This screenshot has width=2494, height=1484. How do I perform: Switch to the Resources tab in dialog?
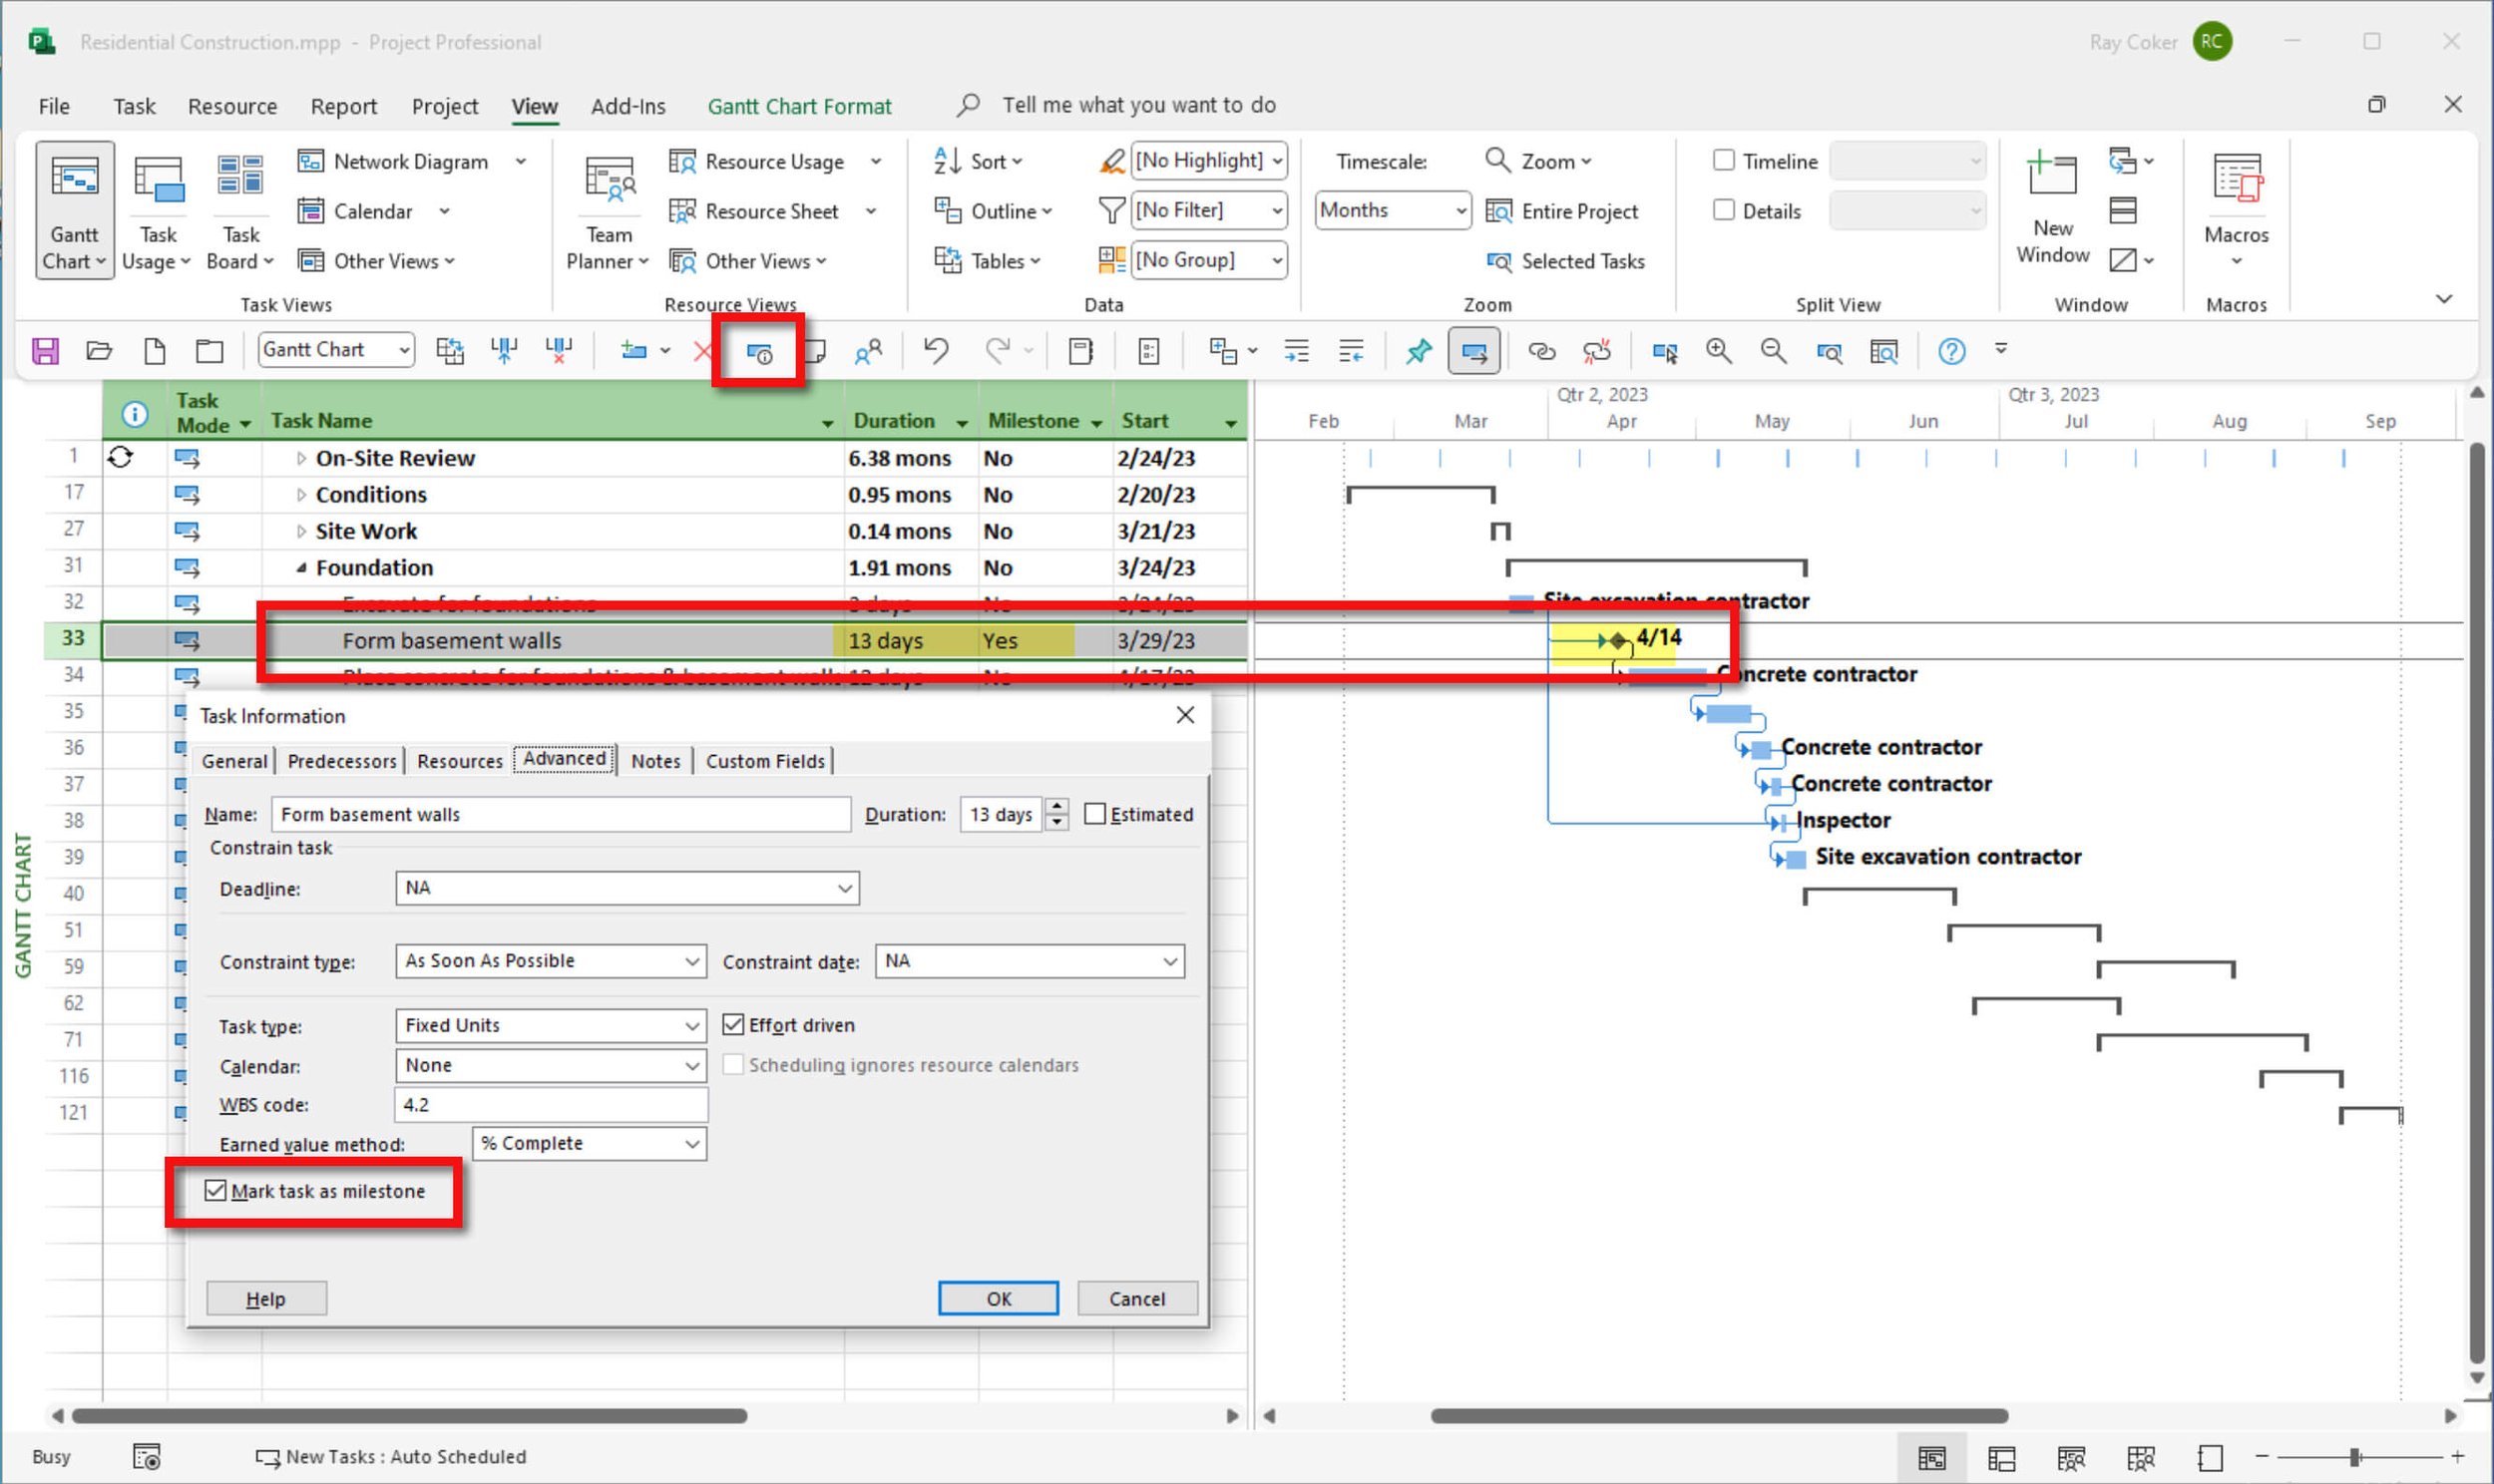pos(459,761)
